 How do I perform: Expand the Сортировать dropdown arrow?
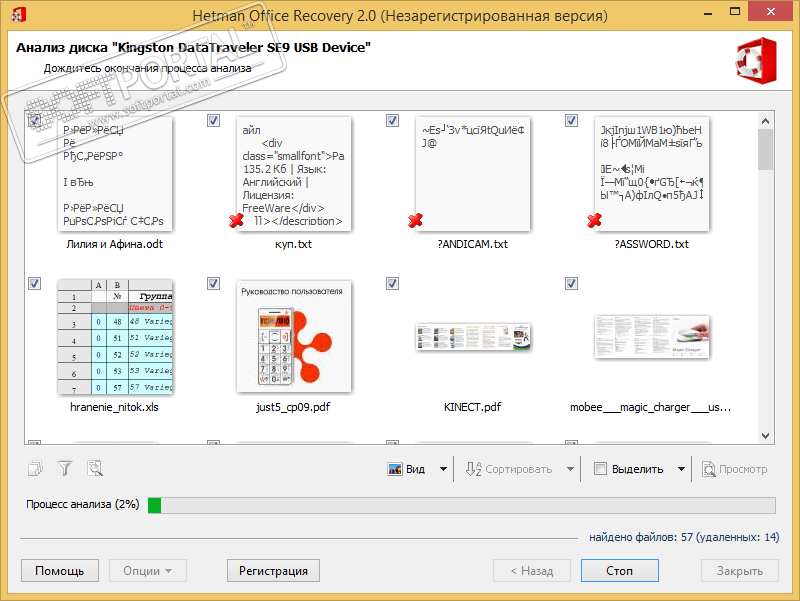pos(570,469)
